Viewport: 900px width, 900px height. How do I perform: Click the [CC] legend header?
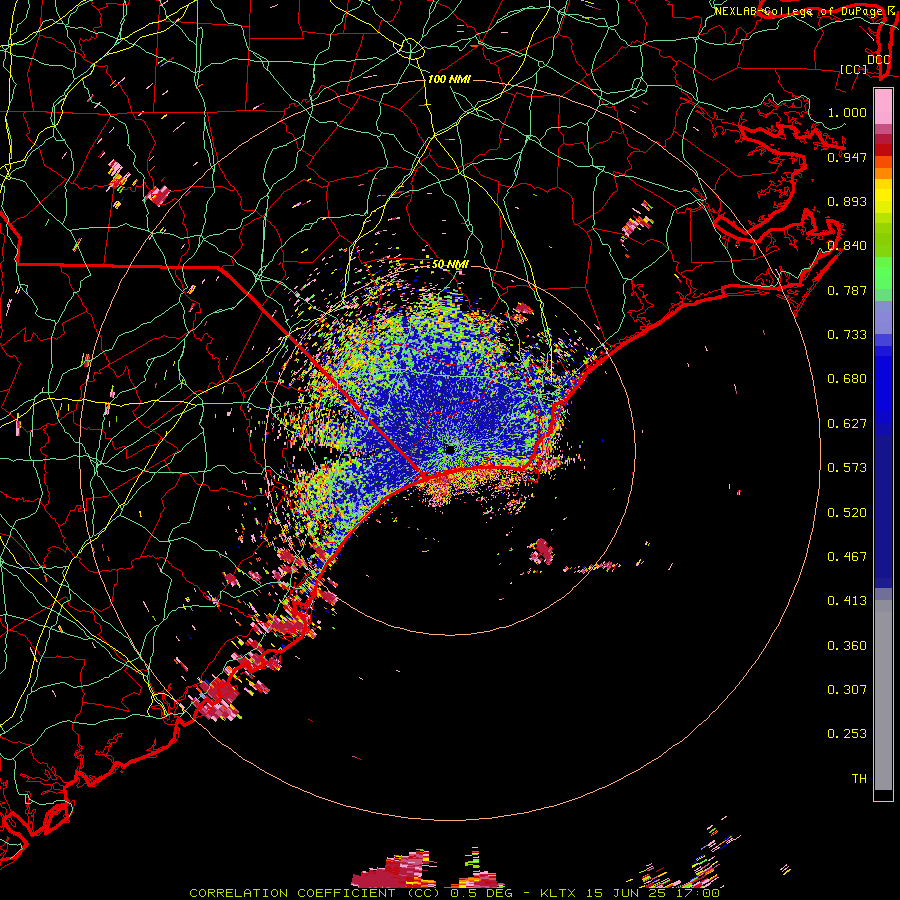tap(853, 69)
